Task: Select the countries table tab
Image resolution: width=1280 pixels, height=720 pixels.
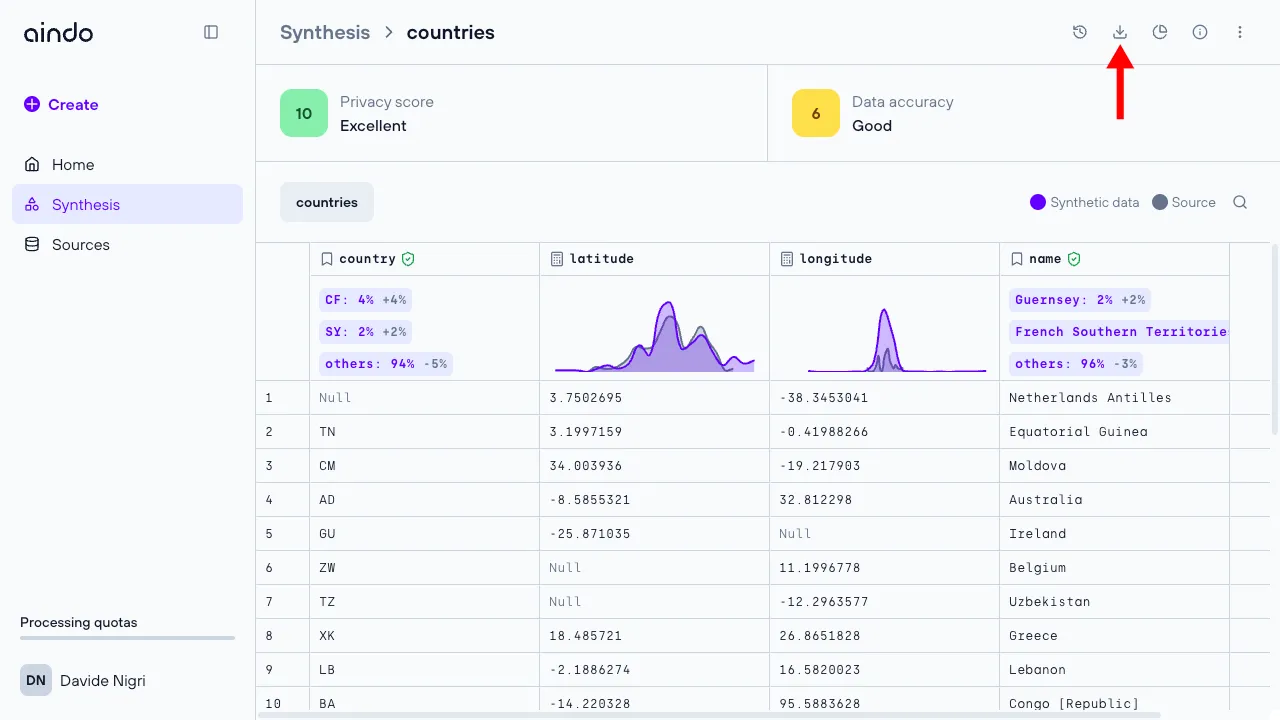Action: tap(327, 202)
